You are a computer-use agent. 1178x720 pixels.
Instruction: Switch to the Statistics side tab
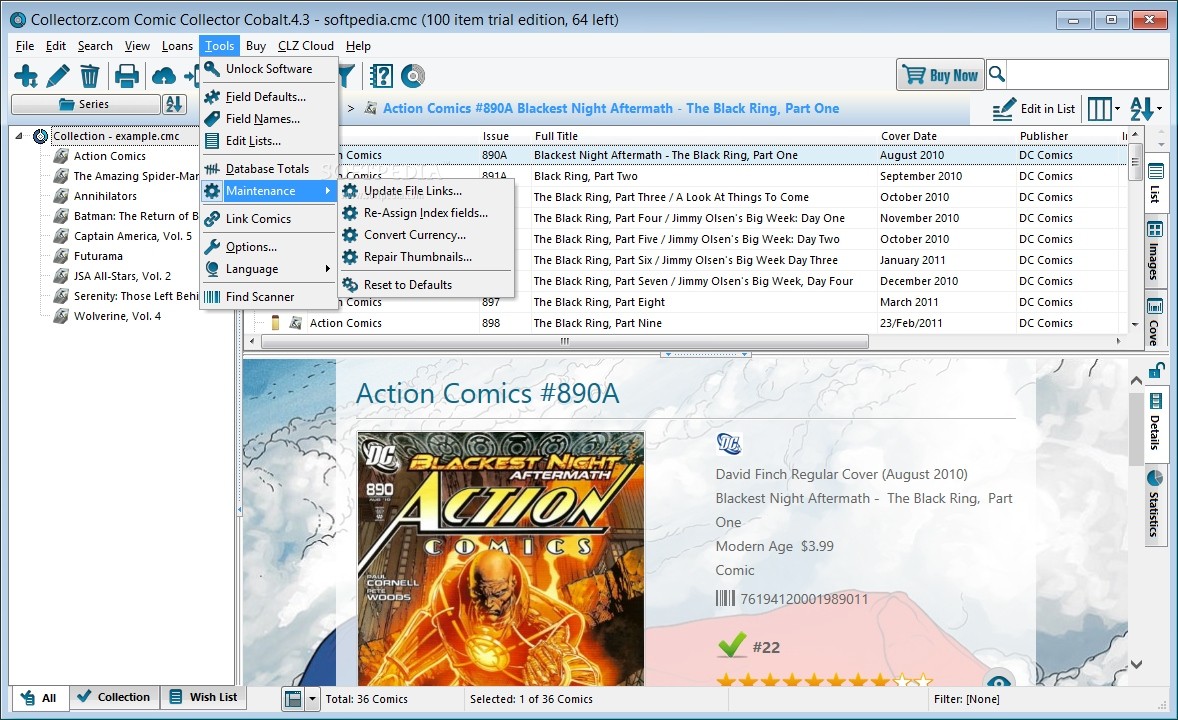(1155, 504)
